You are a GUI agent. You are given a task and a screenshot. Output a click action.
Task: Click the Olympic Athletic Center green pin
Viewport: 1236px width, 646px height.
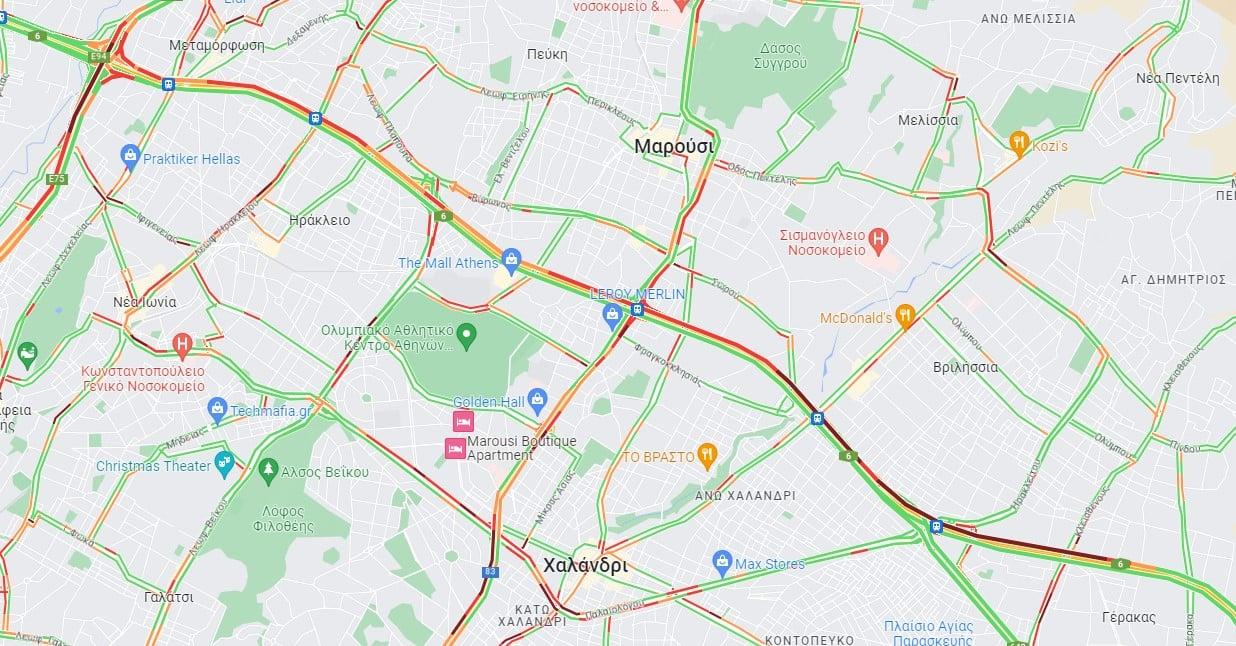[467, 331]
